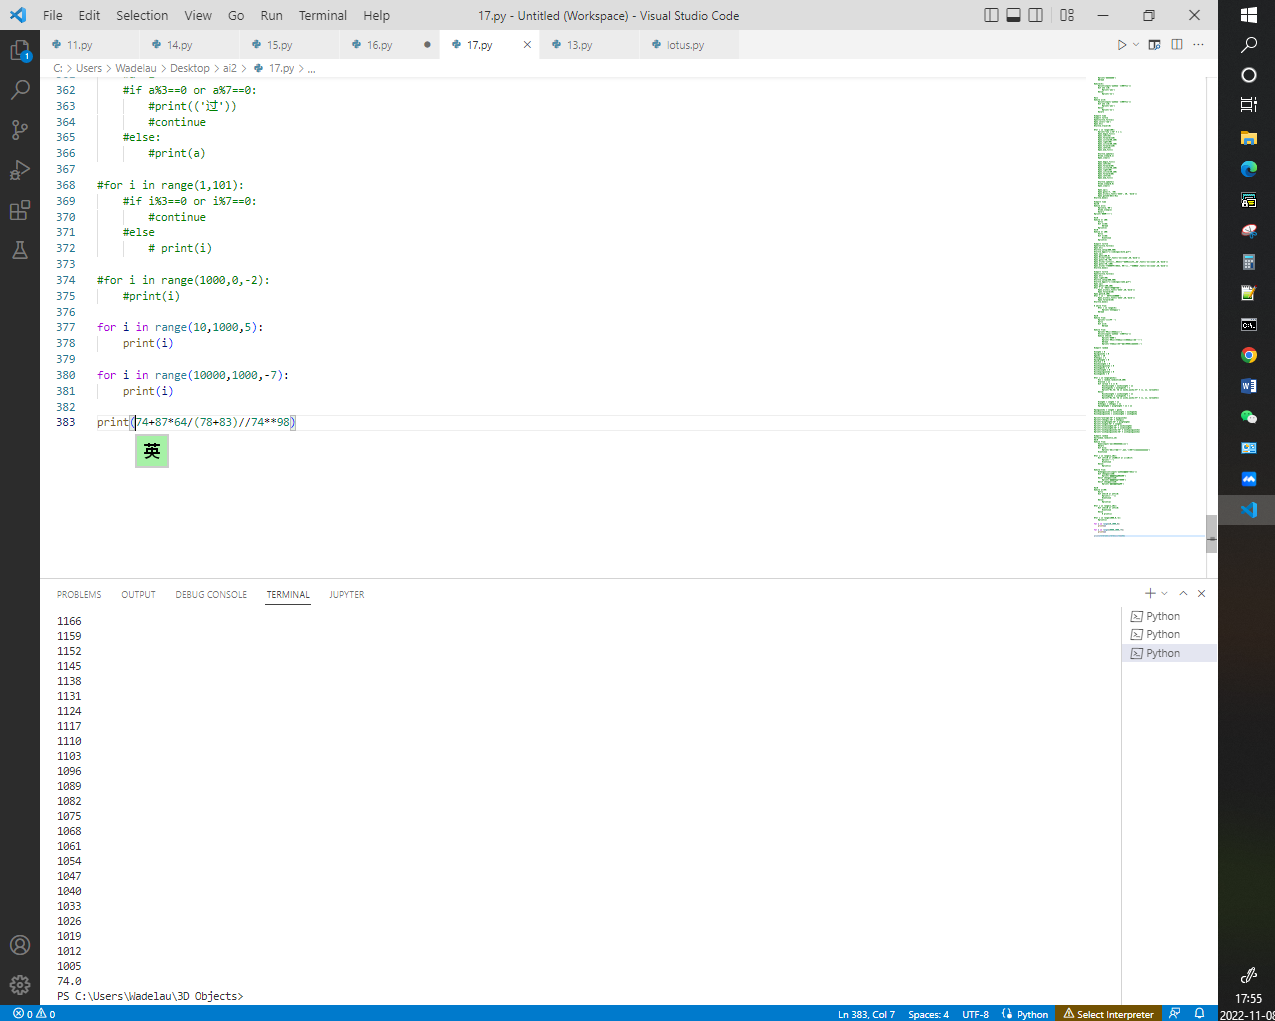Open Run and Debug view
Image resolution: width=1275 pixels, height=1021 pixels.
click(20, 170)
